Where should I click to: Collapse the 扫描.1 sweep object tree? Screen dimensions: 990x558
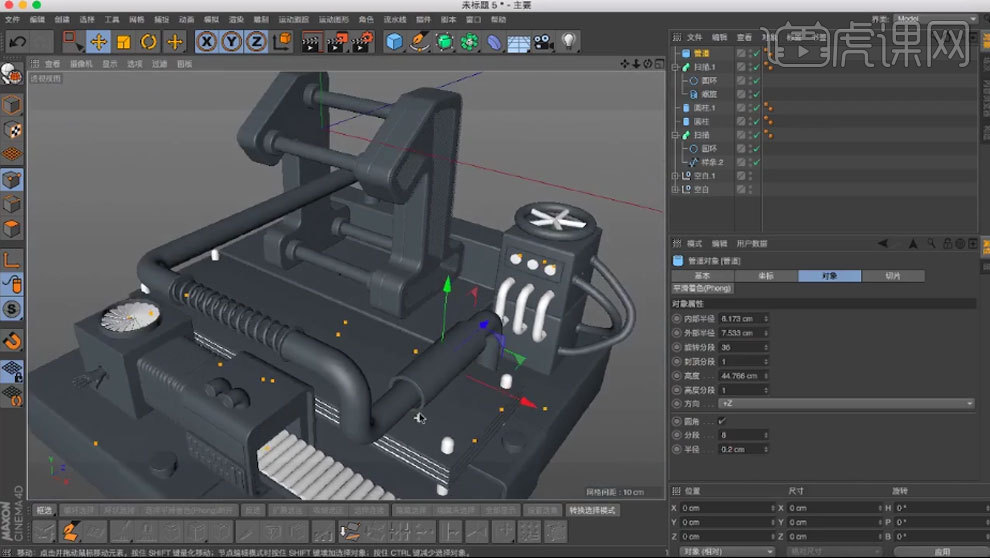[x=675, y=67]
